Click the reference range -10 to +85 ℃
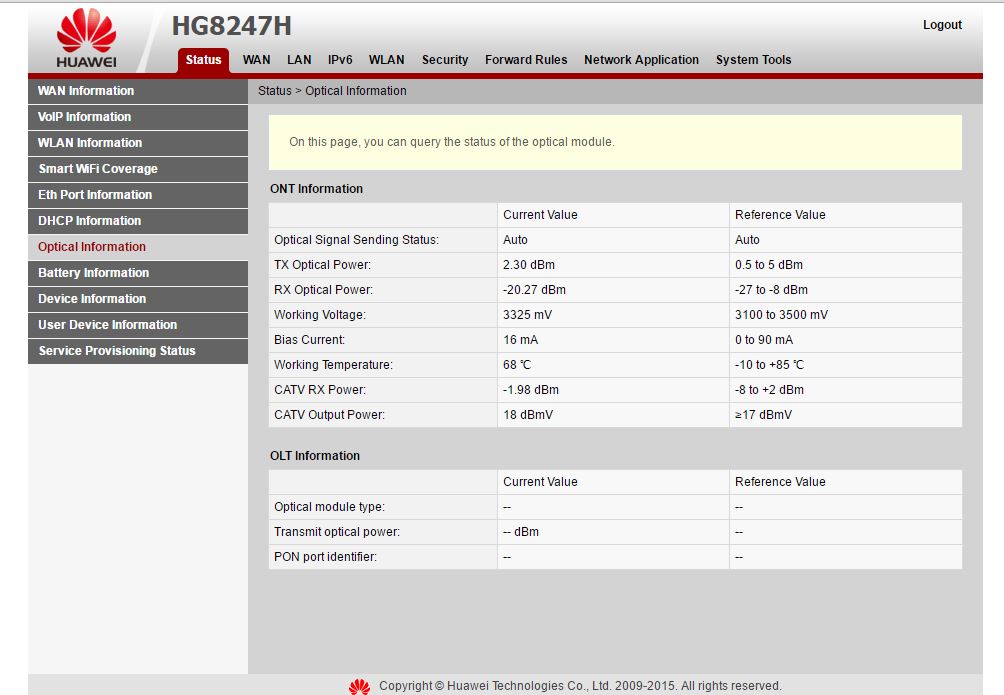Viewport: 1004px width, 695px height. (769, 365)
